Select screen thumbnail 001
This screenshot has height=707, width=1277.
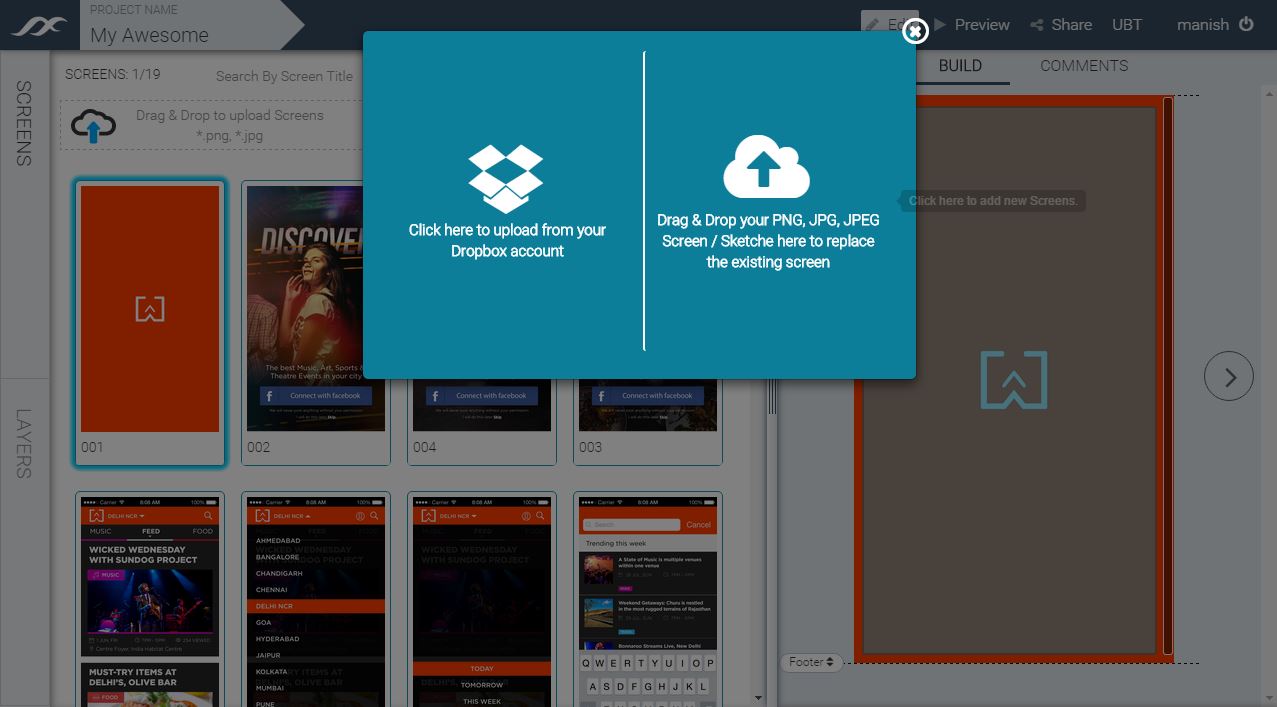[150, 310]
